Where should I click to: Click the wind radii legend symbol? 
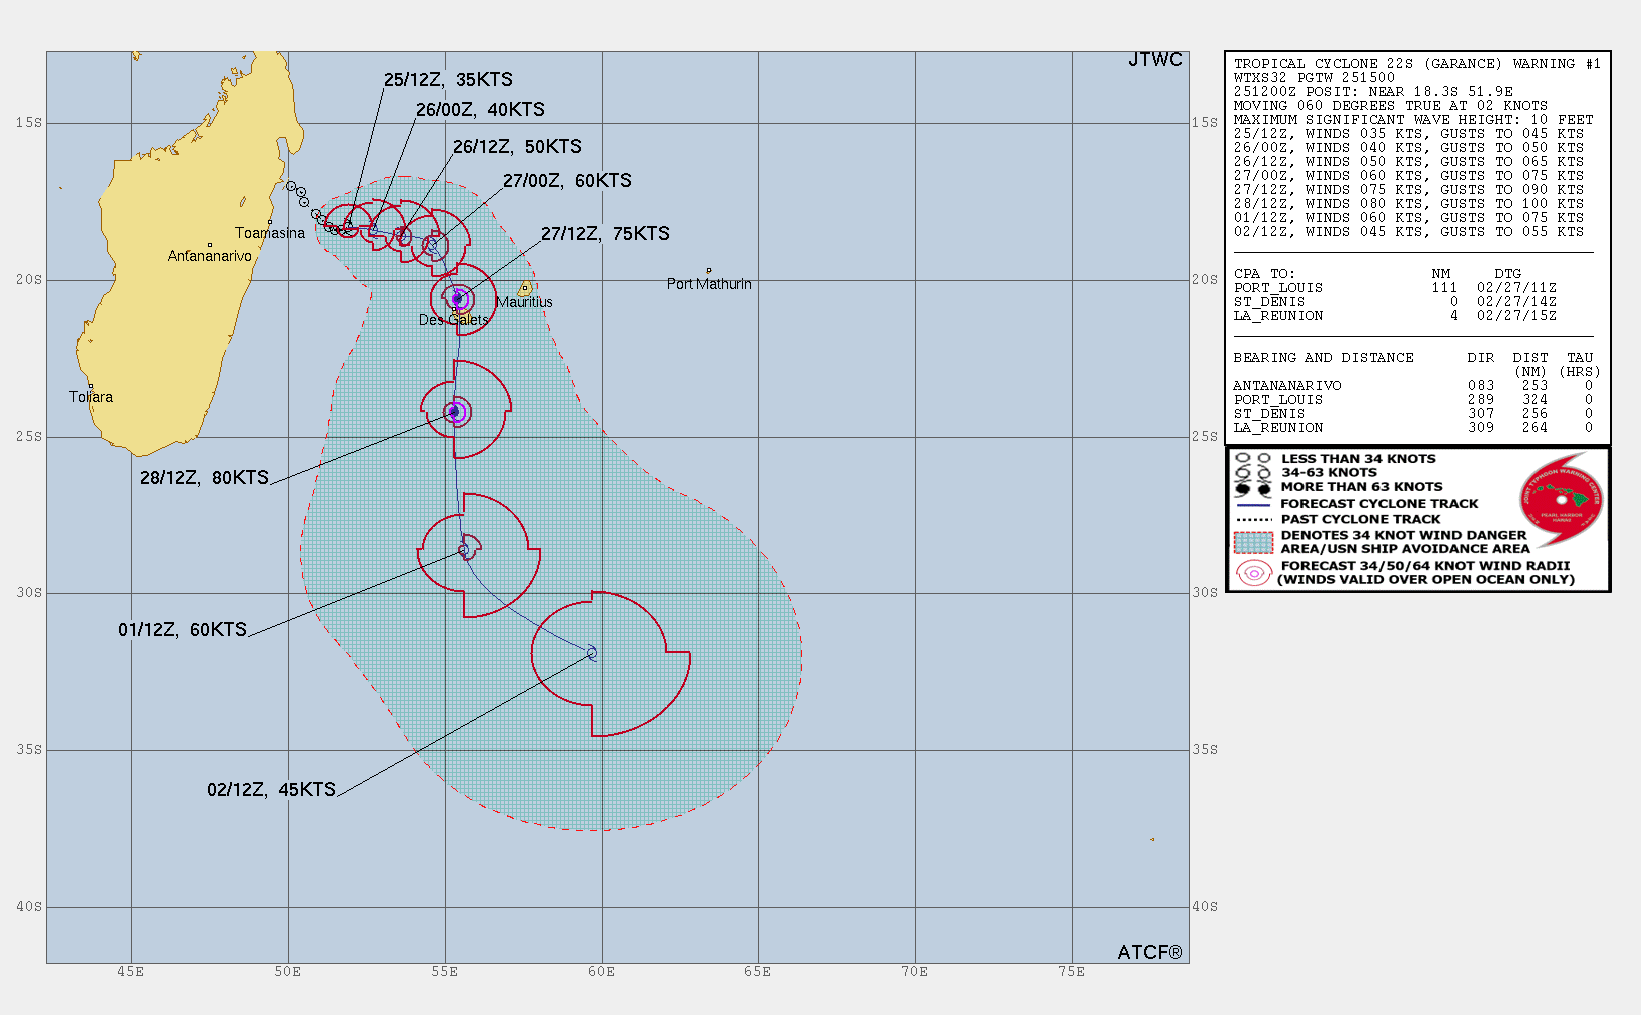1253,573
